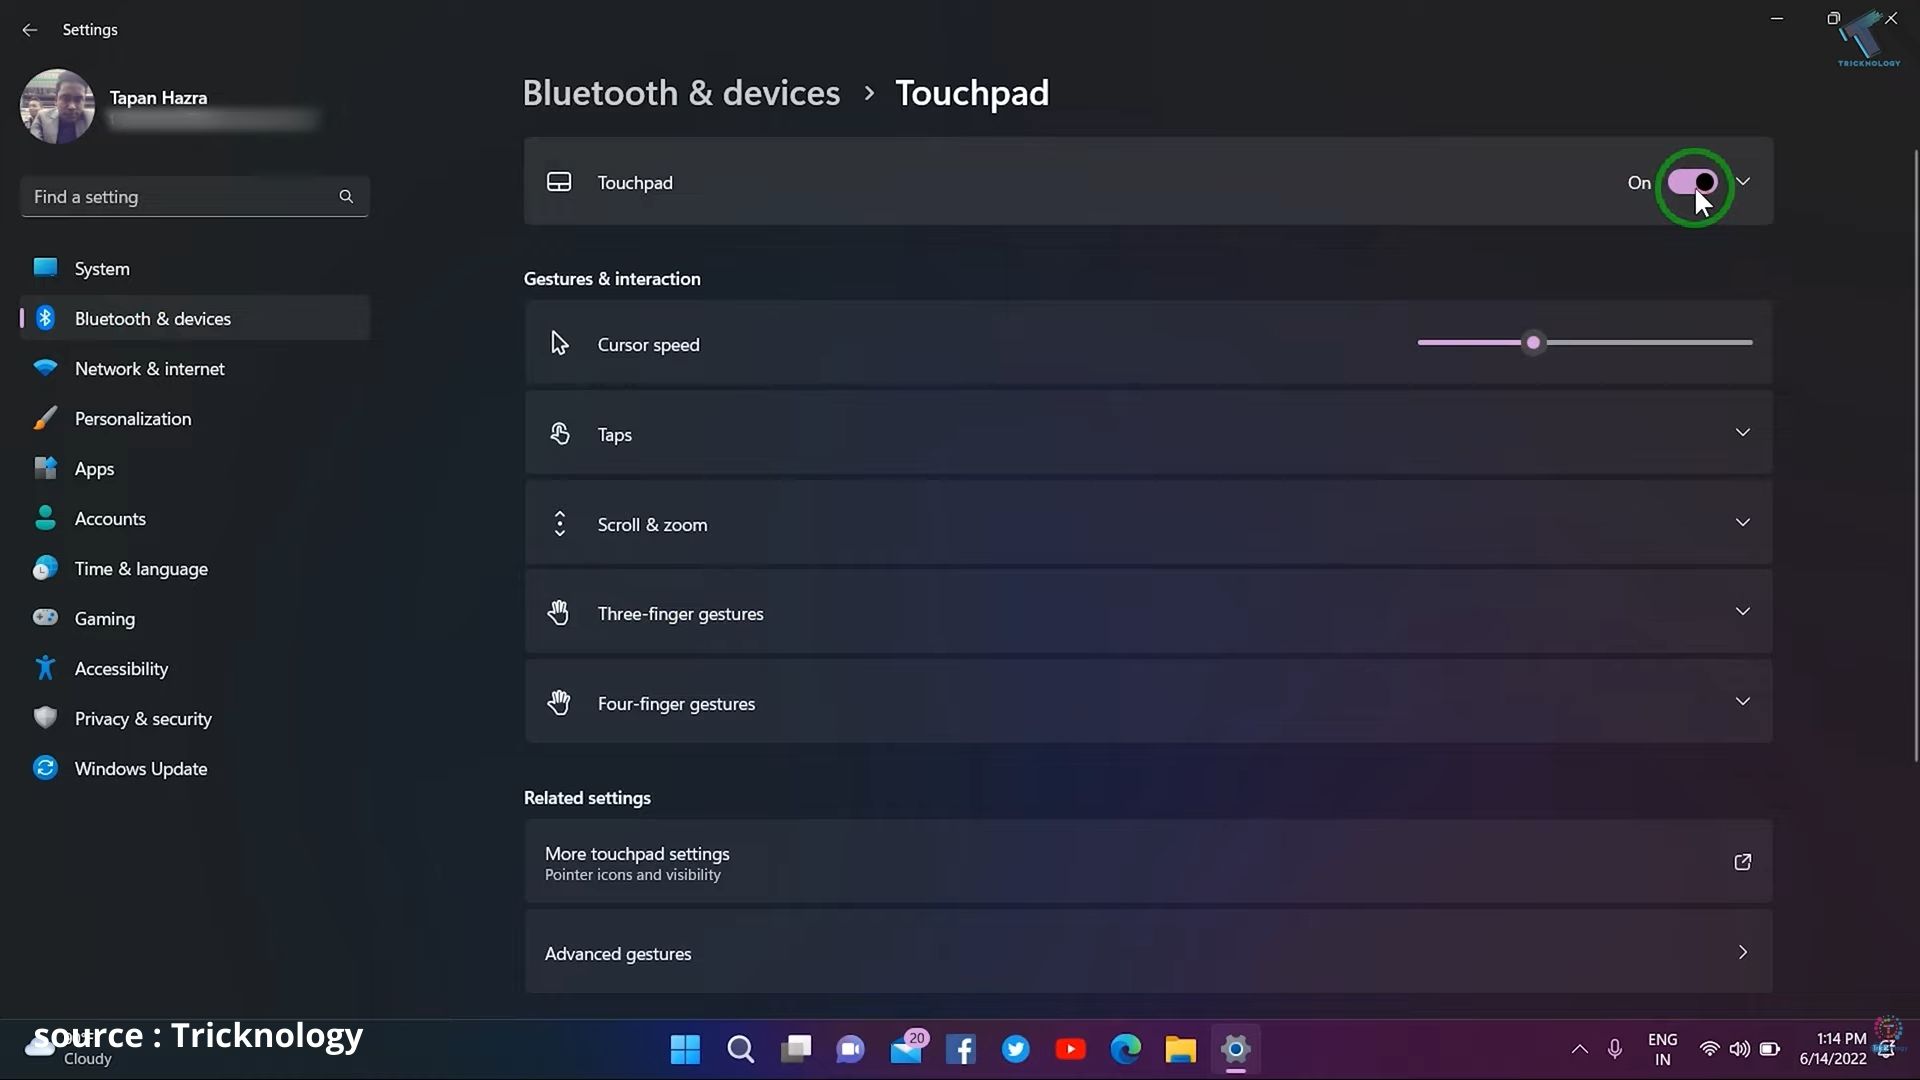The image size is (1920, 1080).
Task: Open Tapan Hazra account profile picture
Action: (57, 106)
